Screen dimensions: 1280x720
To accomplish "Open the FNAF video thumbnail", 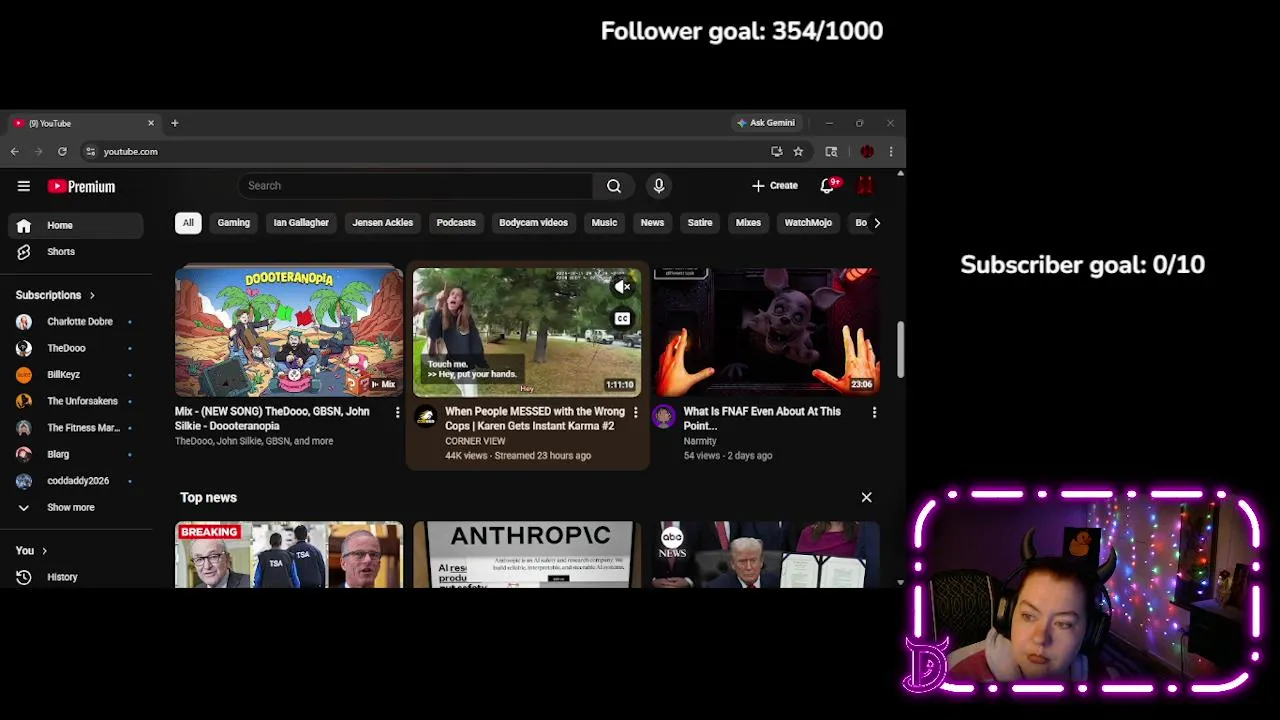I will tap(765, 332).
